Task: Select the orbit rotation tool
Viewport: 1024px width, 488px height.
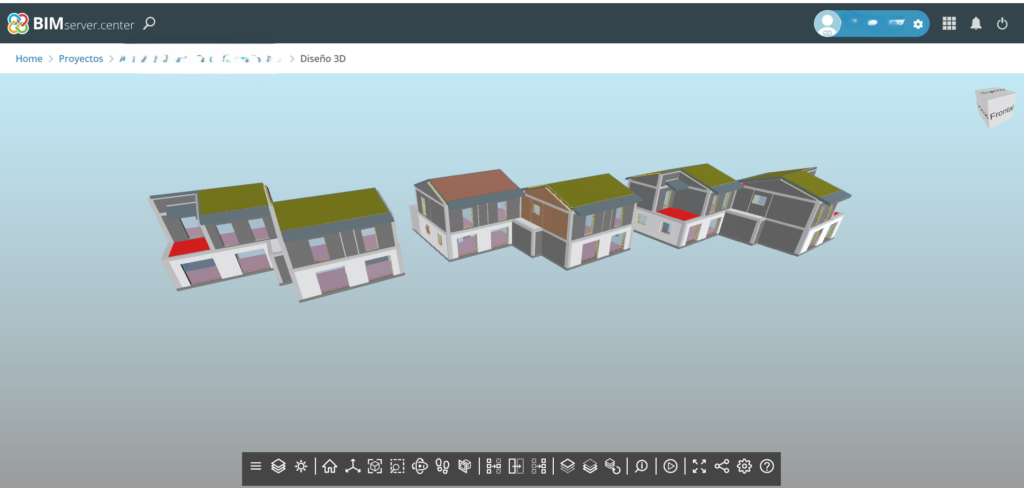Action: point(420,466)
